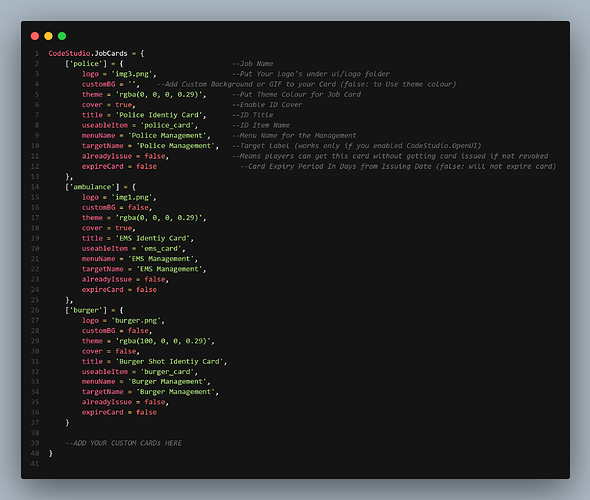This screenshot has height=500, width=590.
Task: Click the menuName 'EMS Management' value
Action: click(x=161, y=259)
